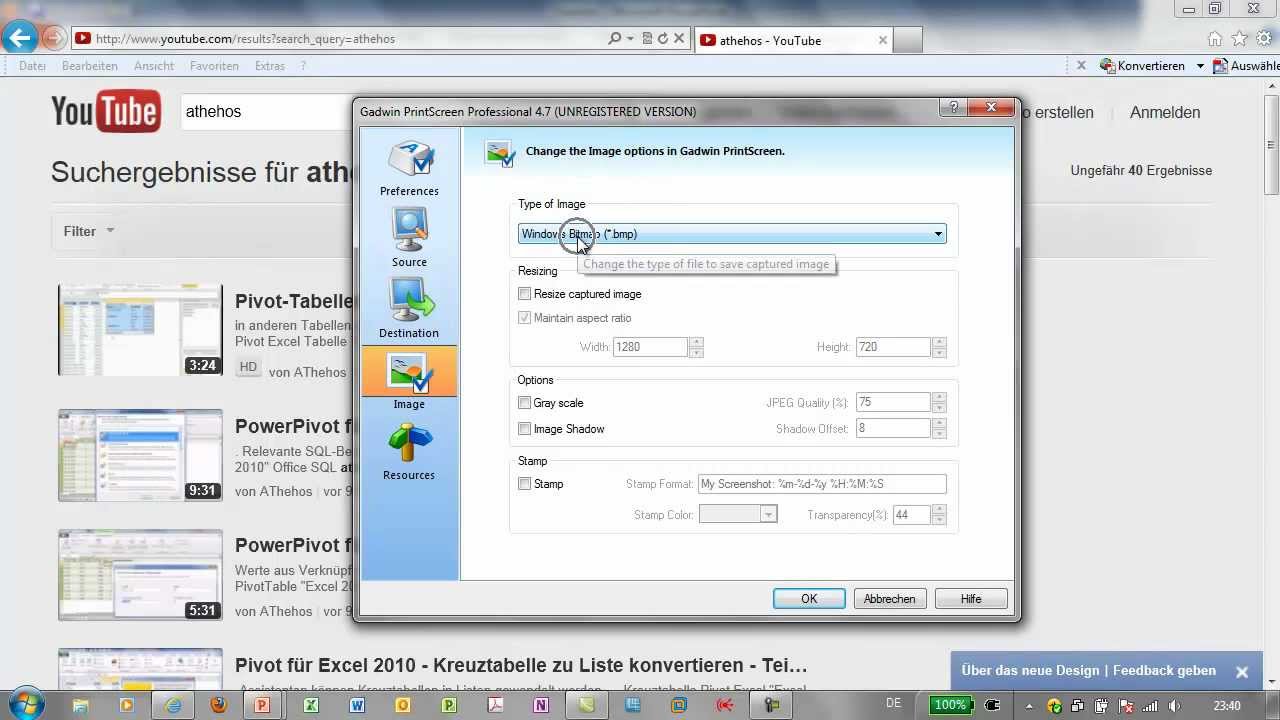1280x720 pixels.
Task: Open the video thumbnail with duration 9:31
Action: point(140,455)
